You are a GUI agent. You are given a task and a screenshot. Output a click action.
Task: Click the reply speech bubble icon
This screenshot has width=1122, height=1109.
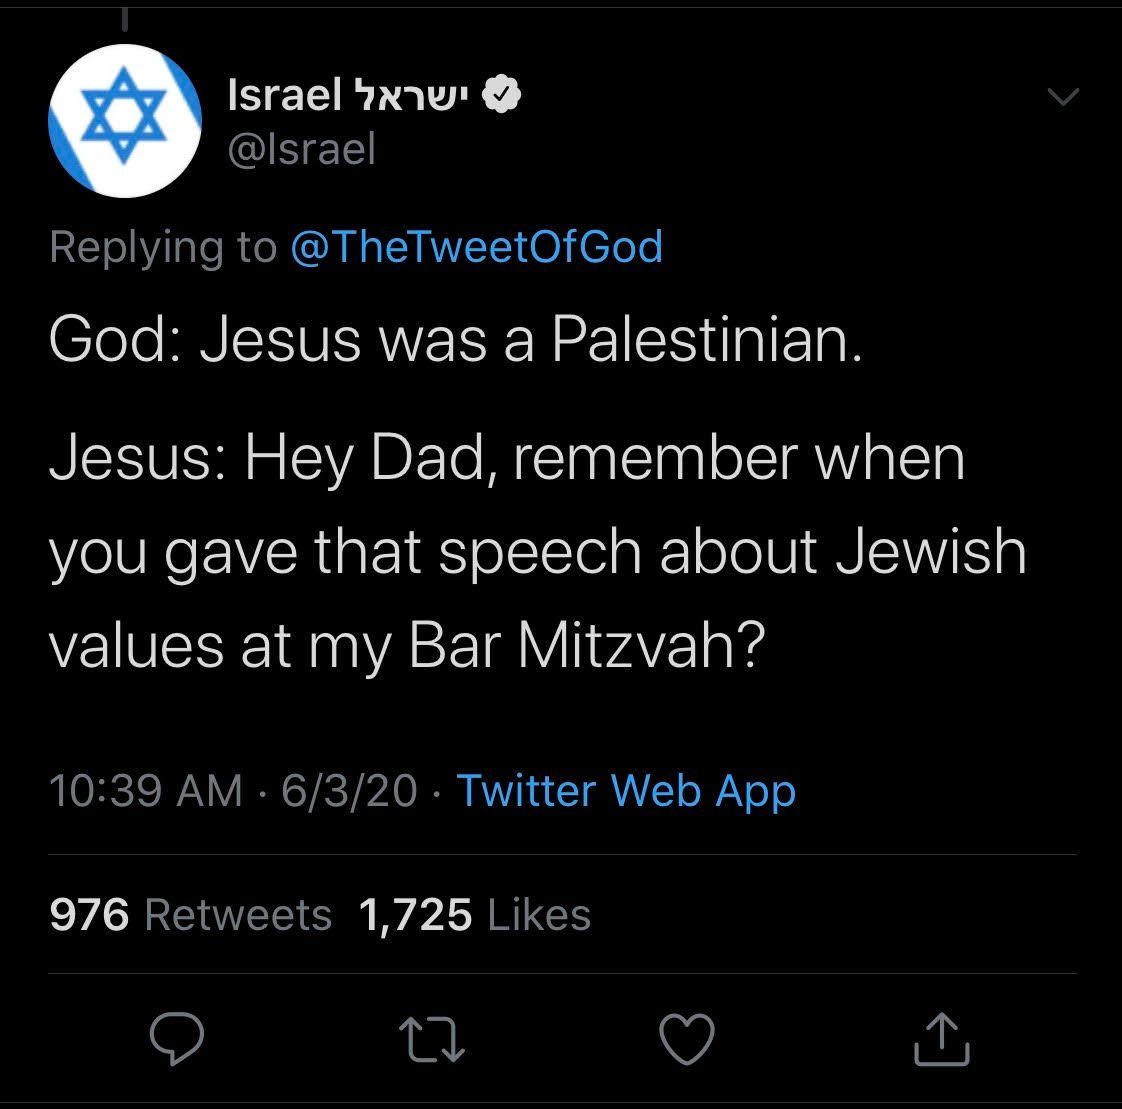[177, 1039]
